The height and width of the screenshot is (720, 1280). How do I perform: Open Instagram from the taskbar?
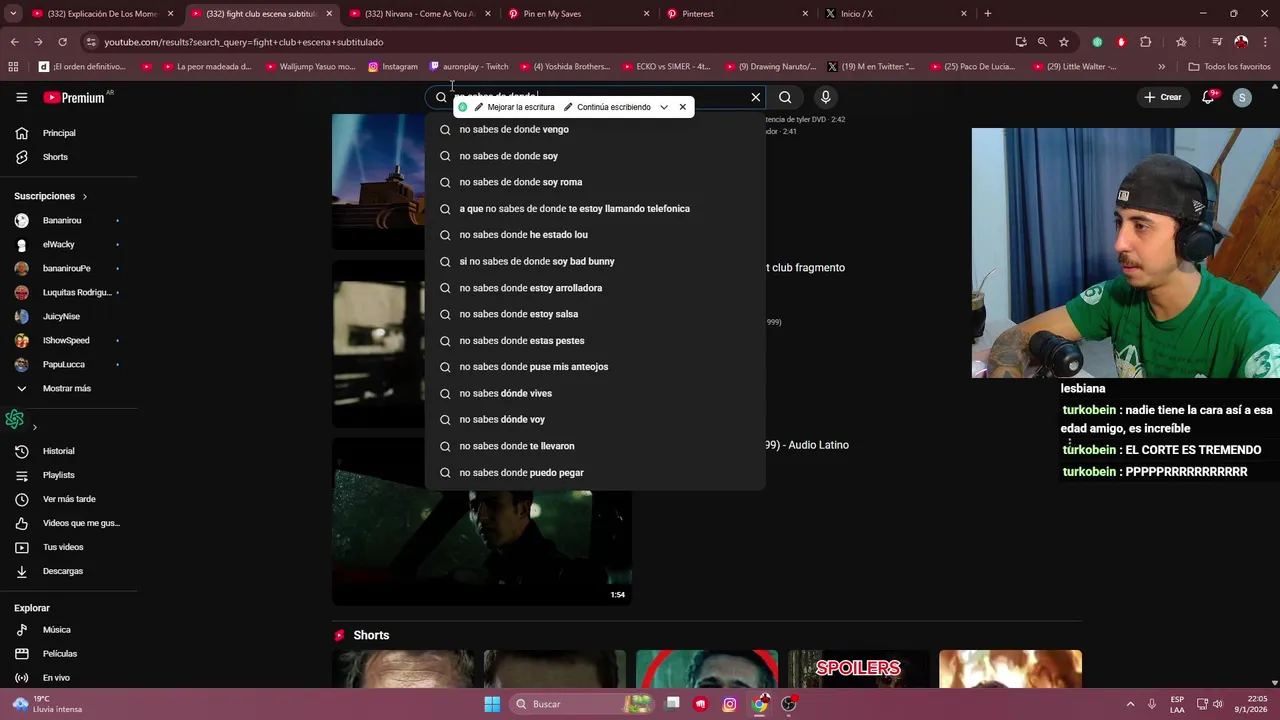point(730,704)
